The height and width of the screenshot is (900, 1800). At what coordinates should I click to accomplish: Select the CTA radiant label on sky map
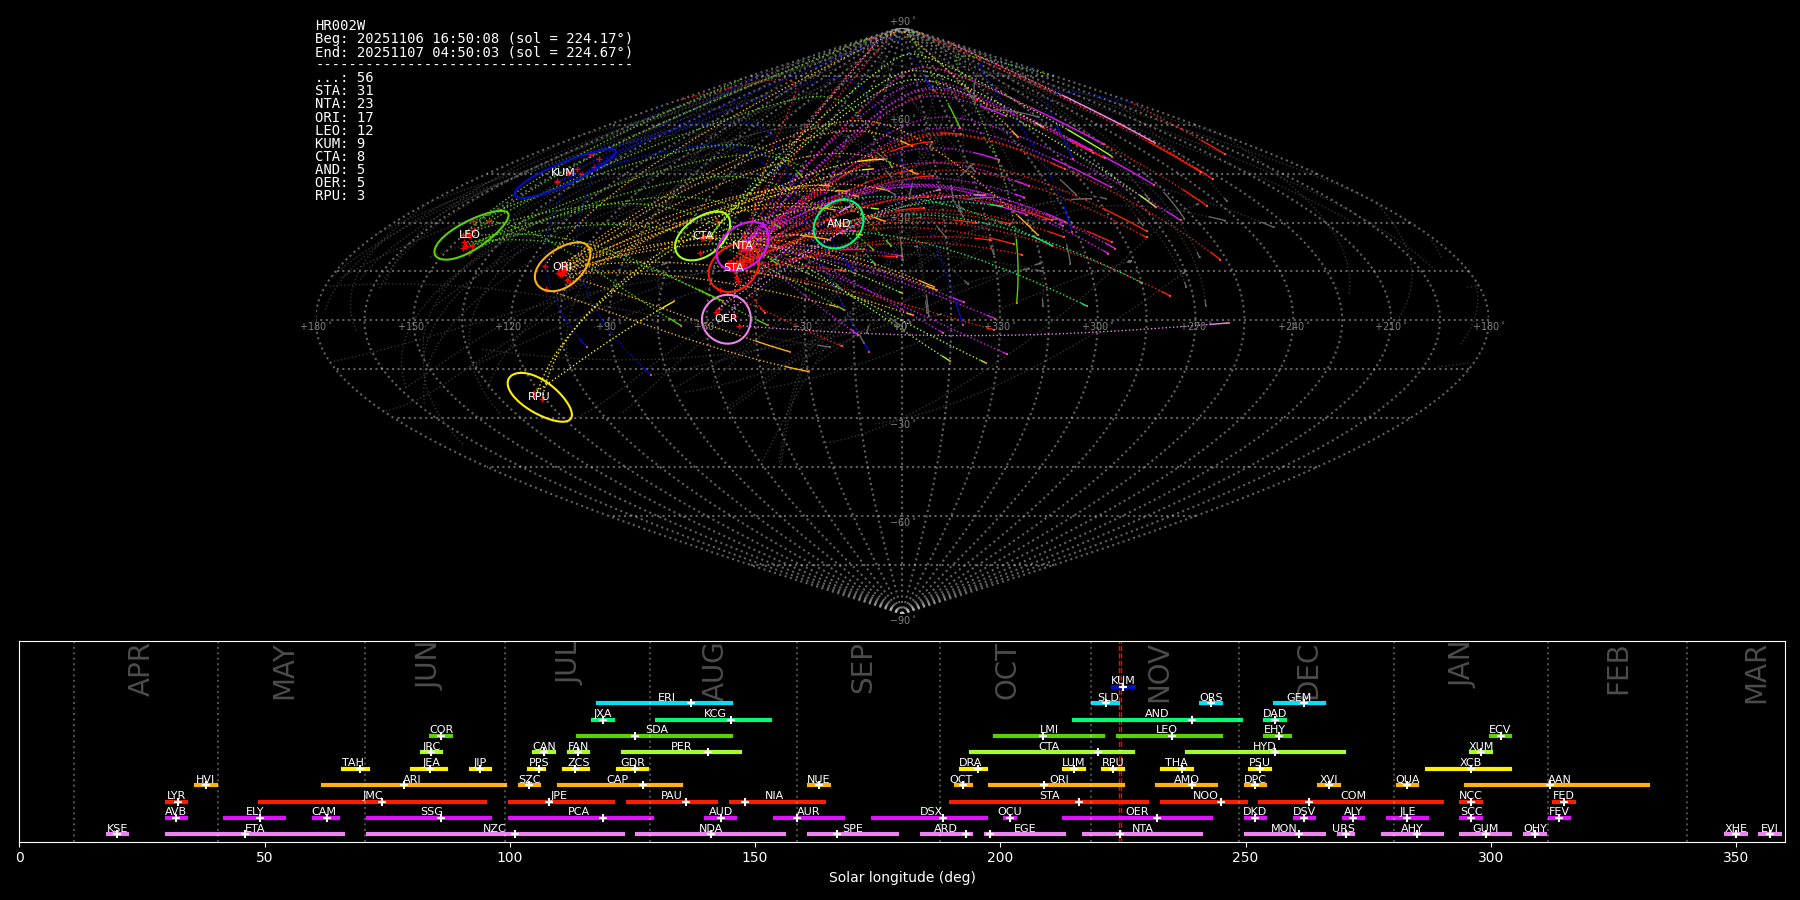pos(703,236)
